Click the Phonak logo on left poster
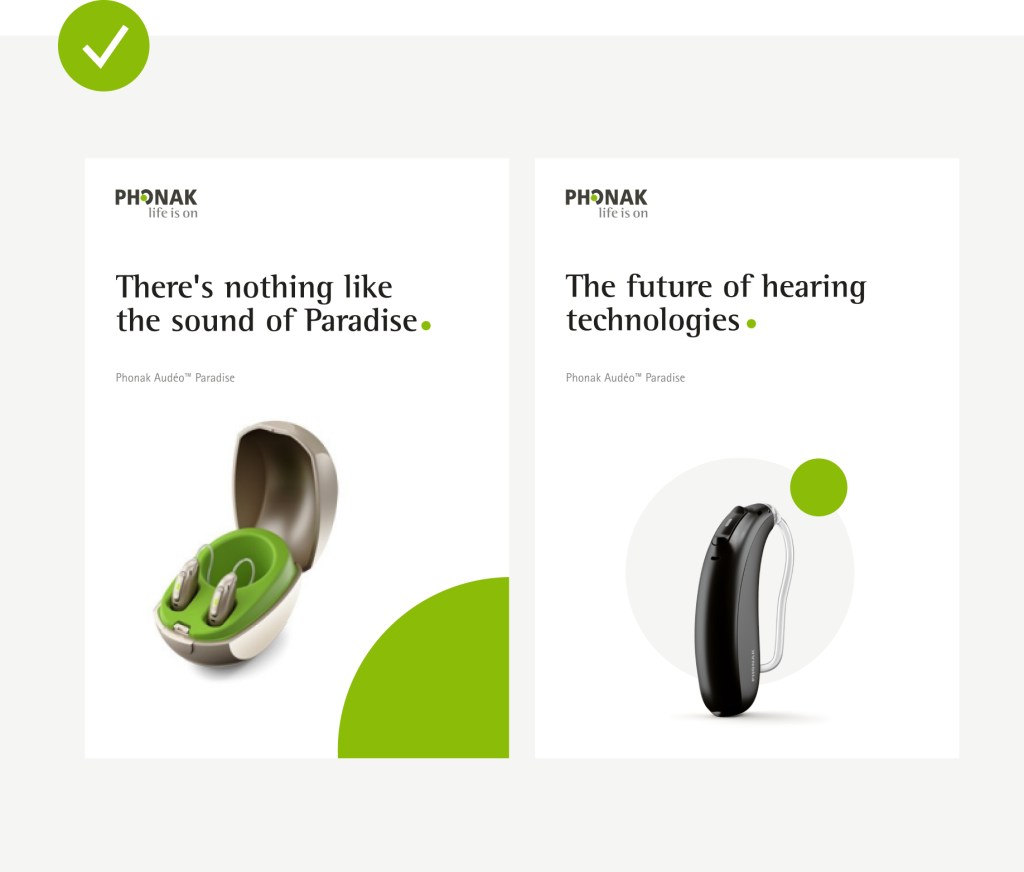This screenshot has height=872, width=1024. pos(156,204)
